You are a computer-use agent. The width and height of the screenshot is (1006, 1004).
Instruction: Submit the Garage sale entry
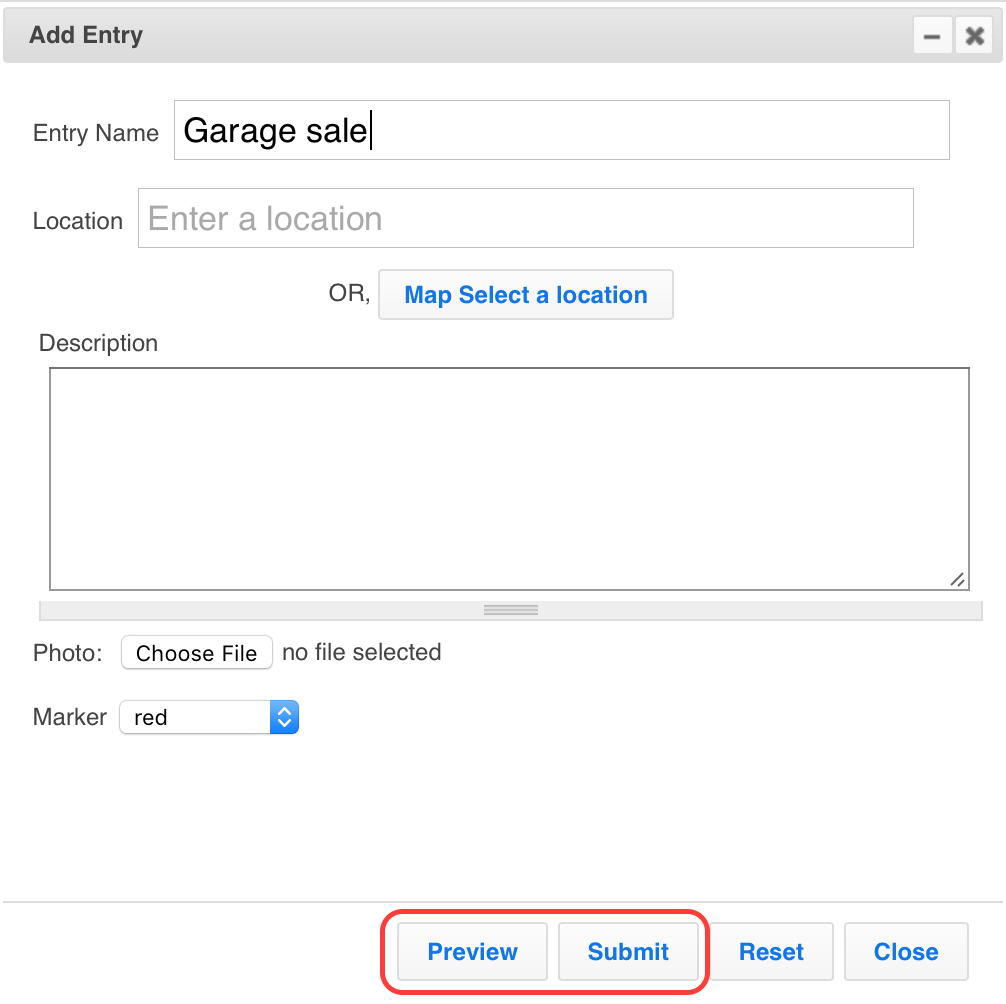tap(628, 951)
